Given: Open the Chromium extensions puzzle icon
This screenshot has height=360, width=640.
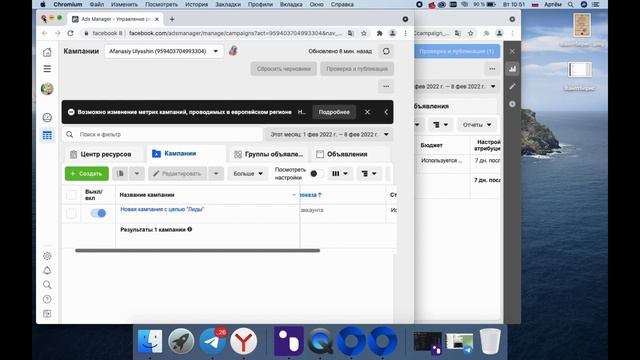Looking at the screenshot, I should 380,33.
